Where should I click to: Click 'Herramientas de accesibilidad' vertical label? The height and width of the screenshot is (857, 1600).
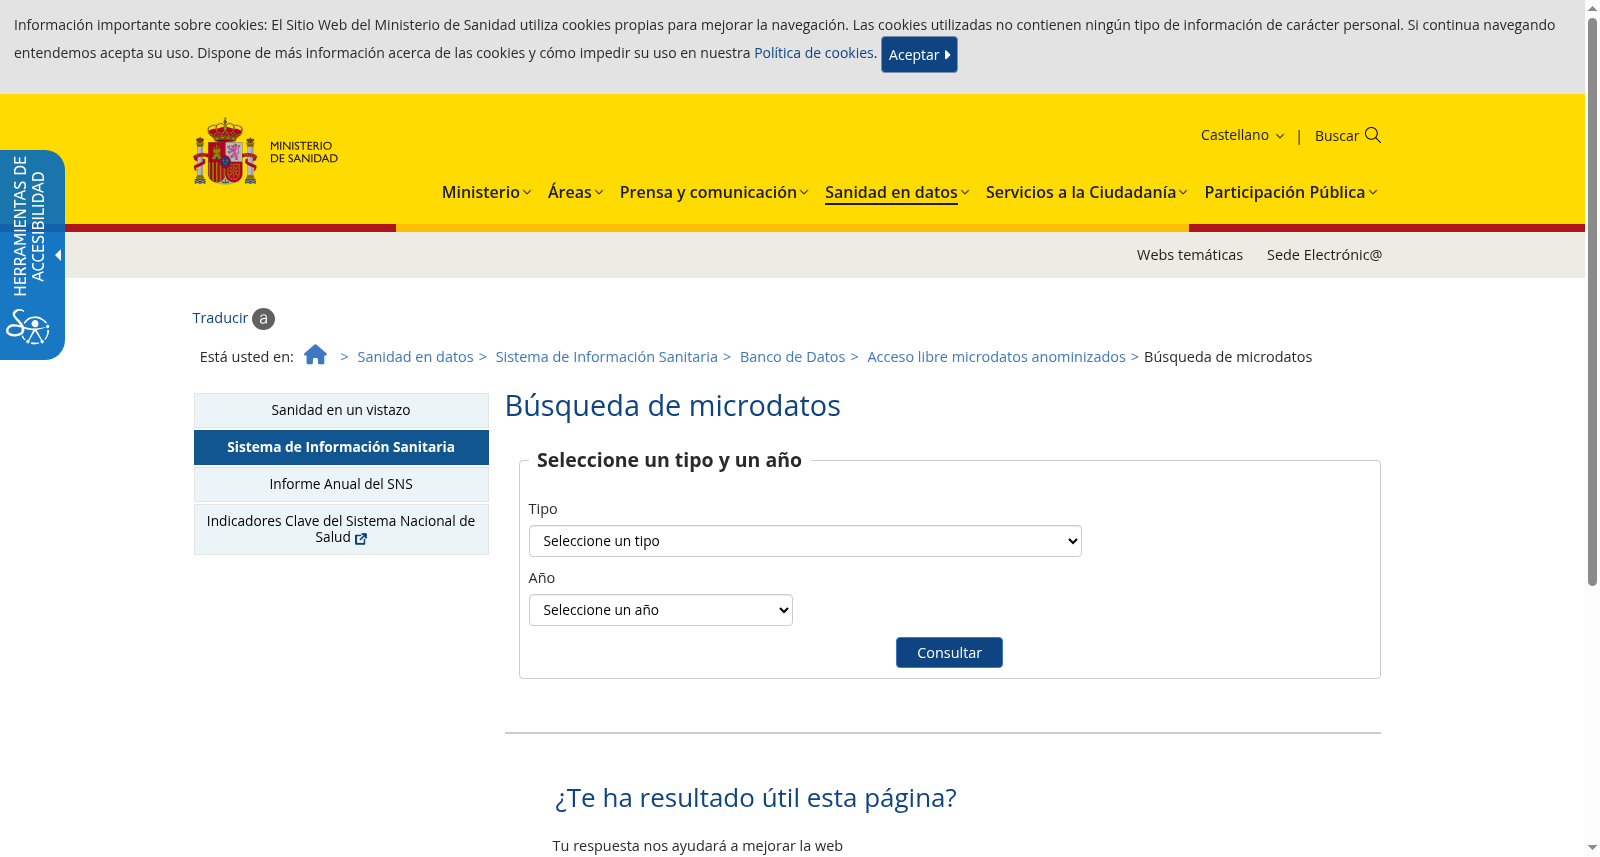[29, 226]
